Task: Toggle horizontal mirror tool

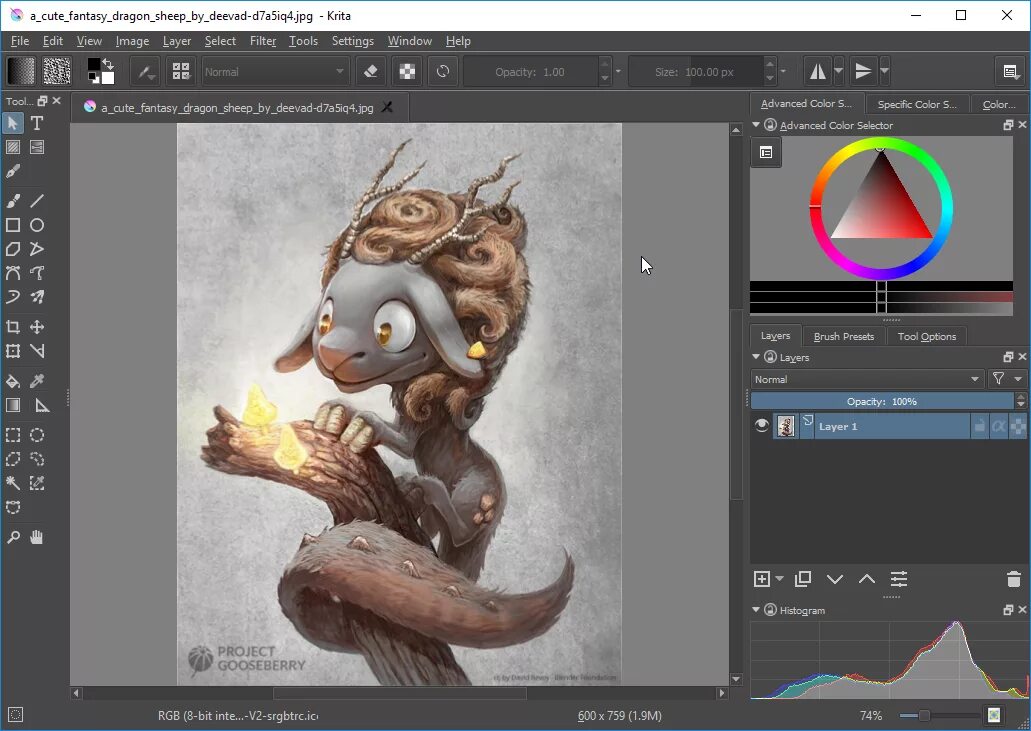Action: tap(817, 72)
